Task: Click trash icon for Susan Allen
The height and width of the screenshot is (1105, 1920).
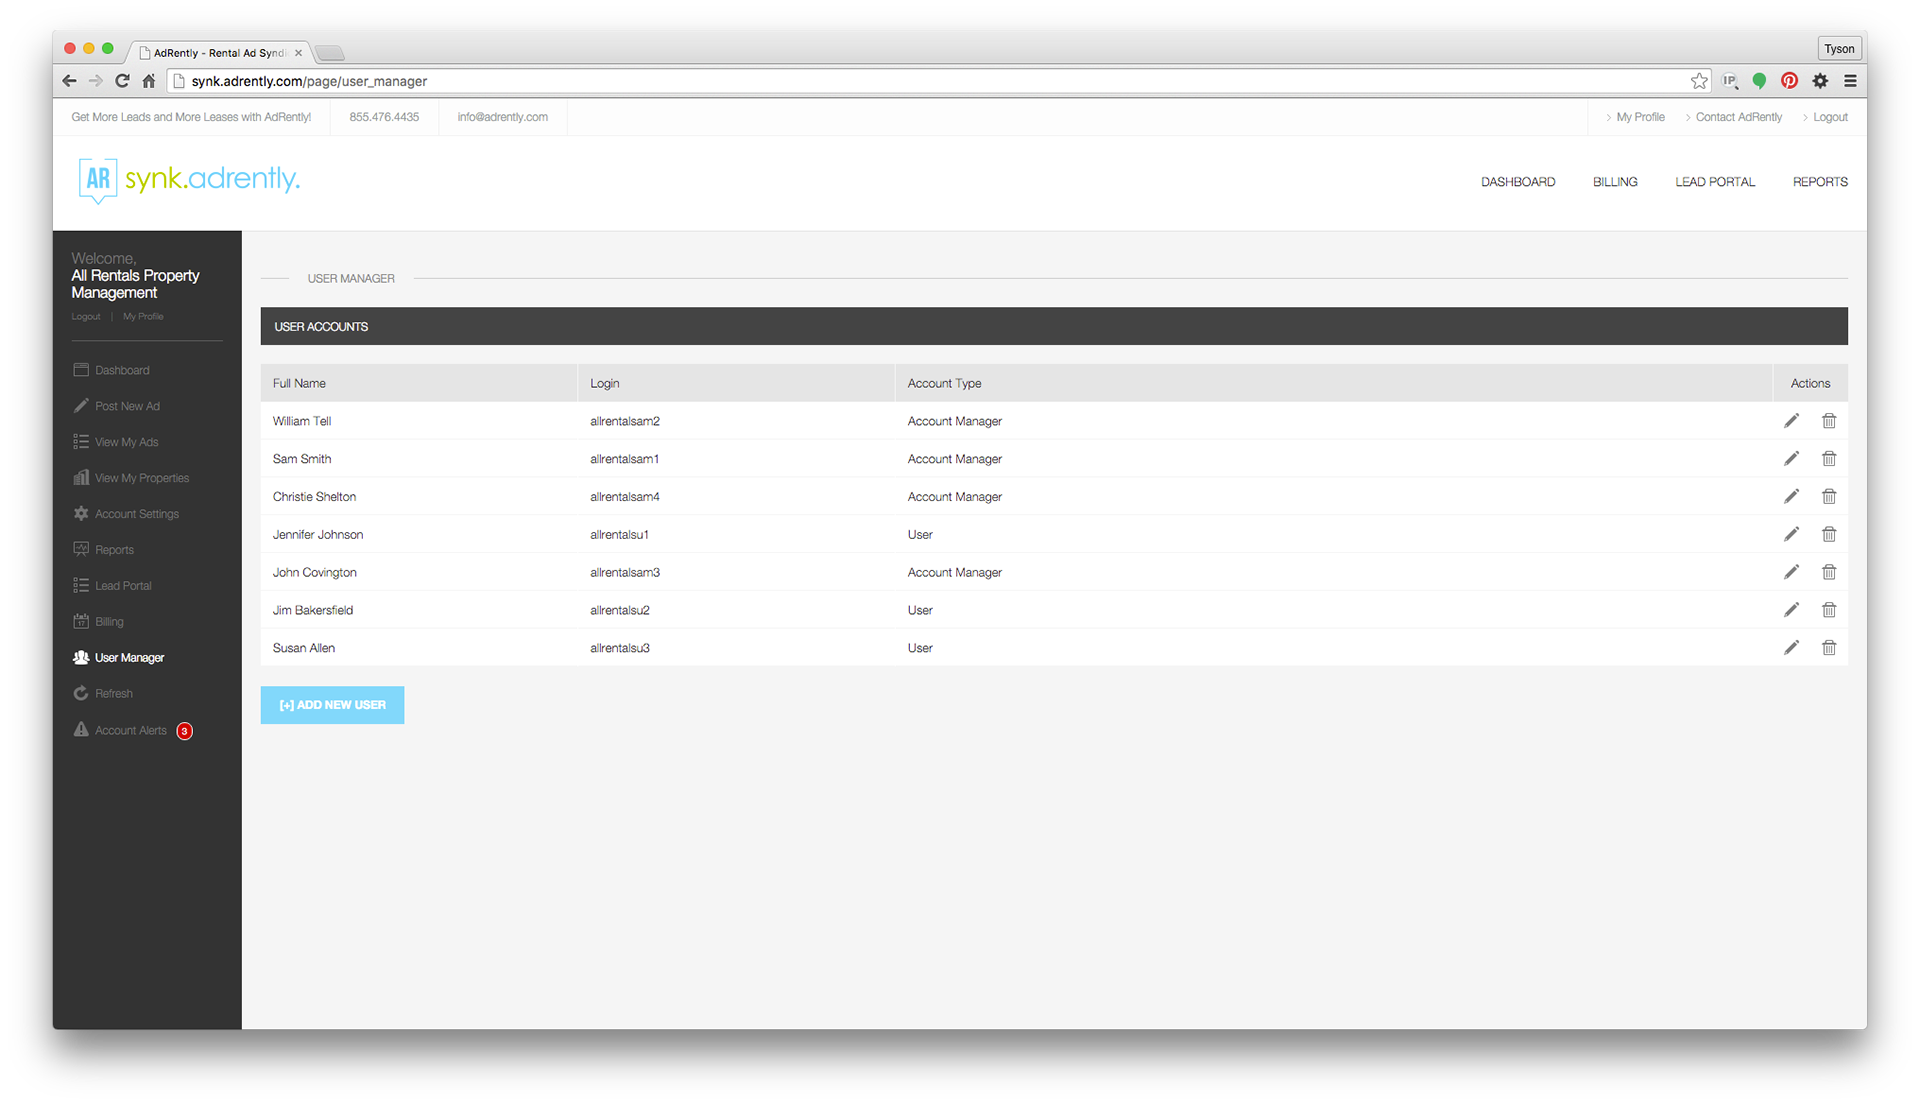Action: tap(1829, 648)
